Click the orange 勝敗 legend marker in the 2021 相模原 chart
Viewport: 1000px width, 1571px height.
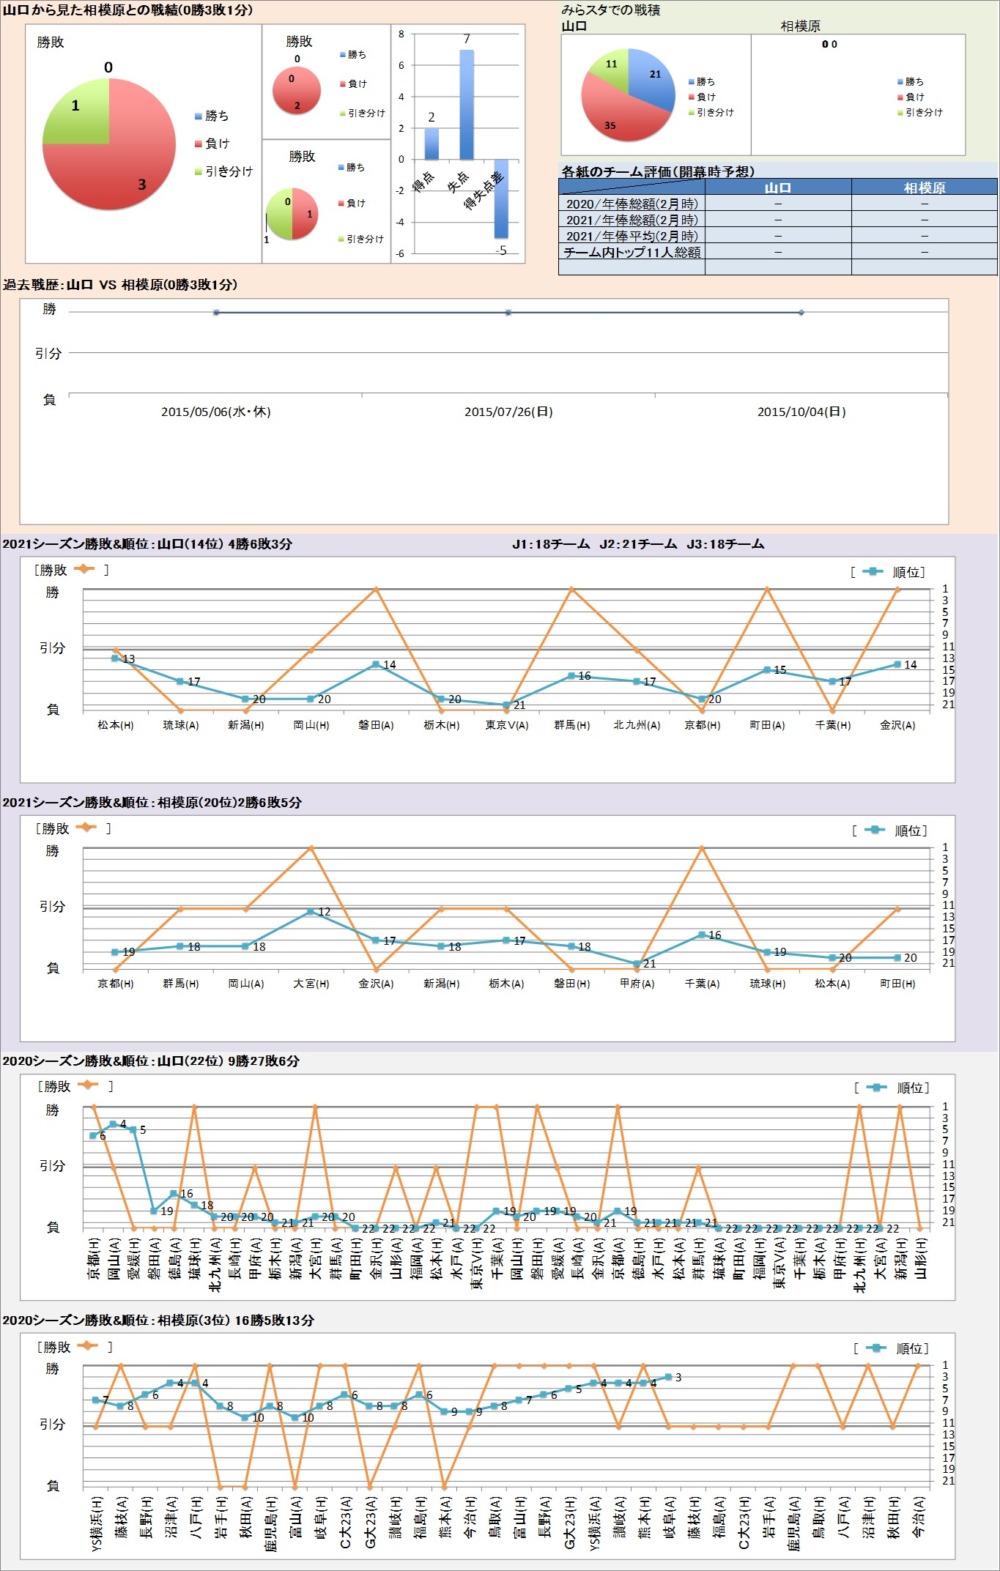pos(86,827)
